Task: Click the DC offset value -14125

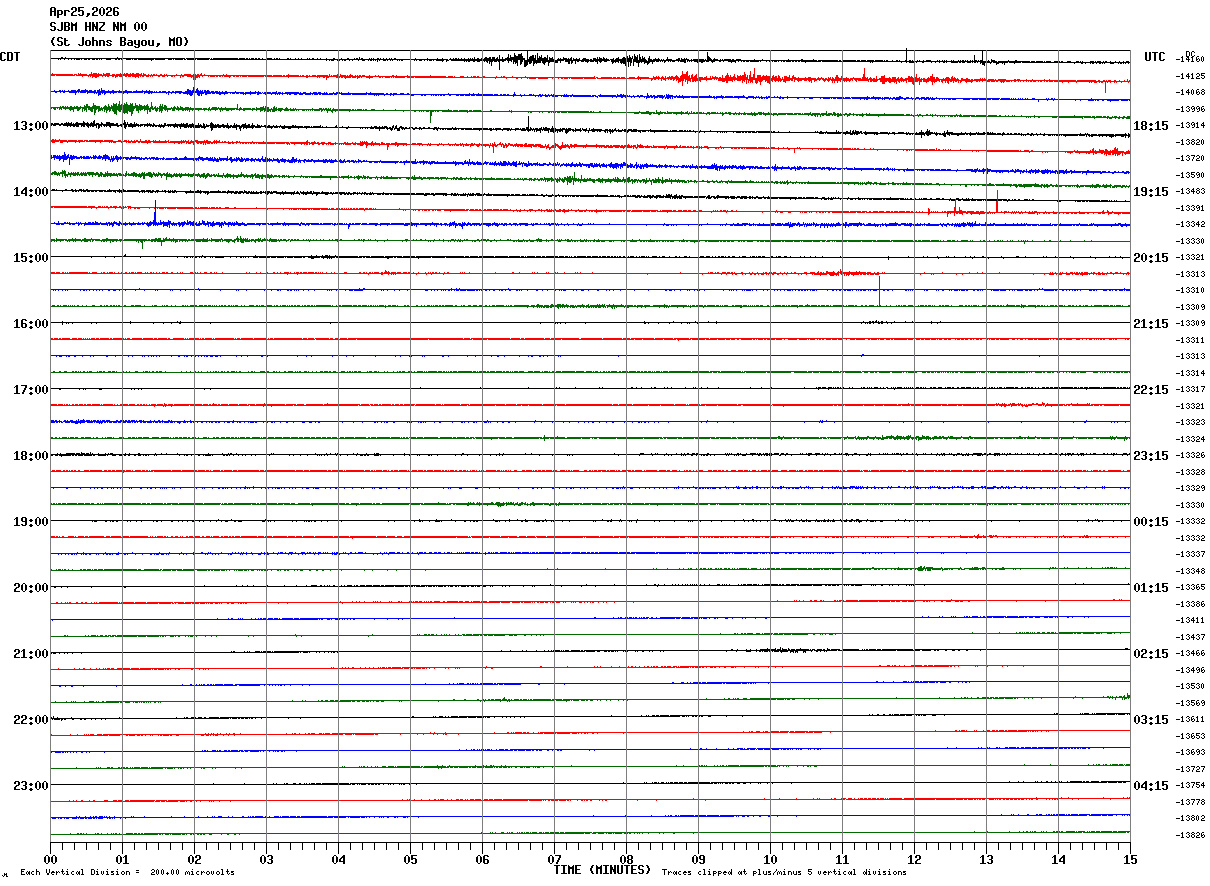Action: (x=1190, y=76)
